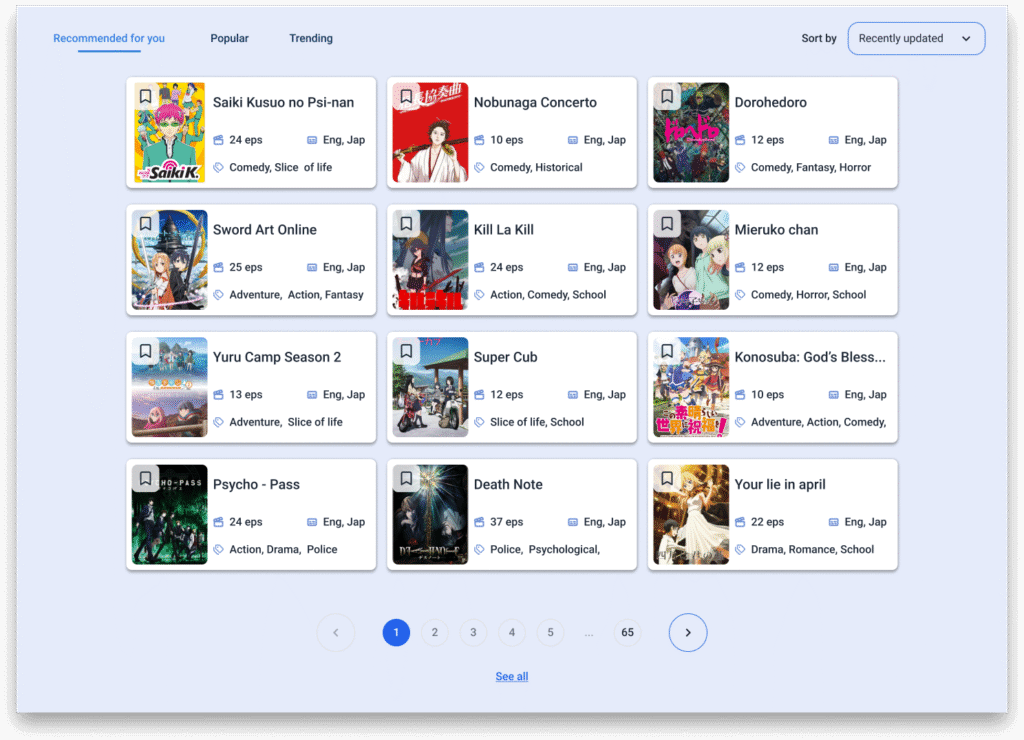The image size is (1024, 740).
Task: Click the previous page left chevron
Action: tap(336, 632)
